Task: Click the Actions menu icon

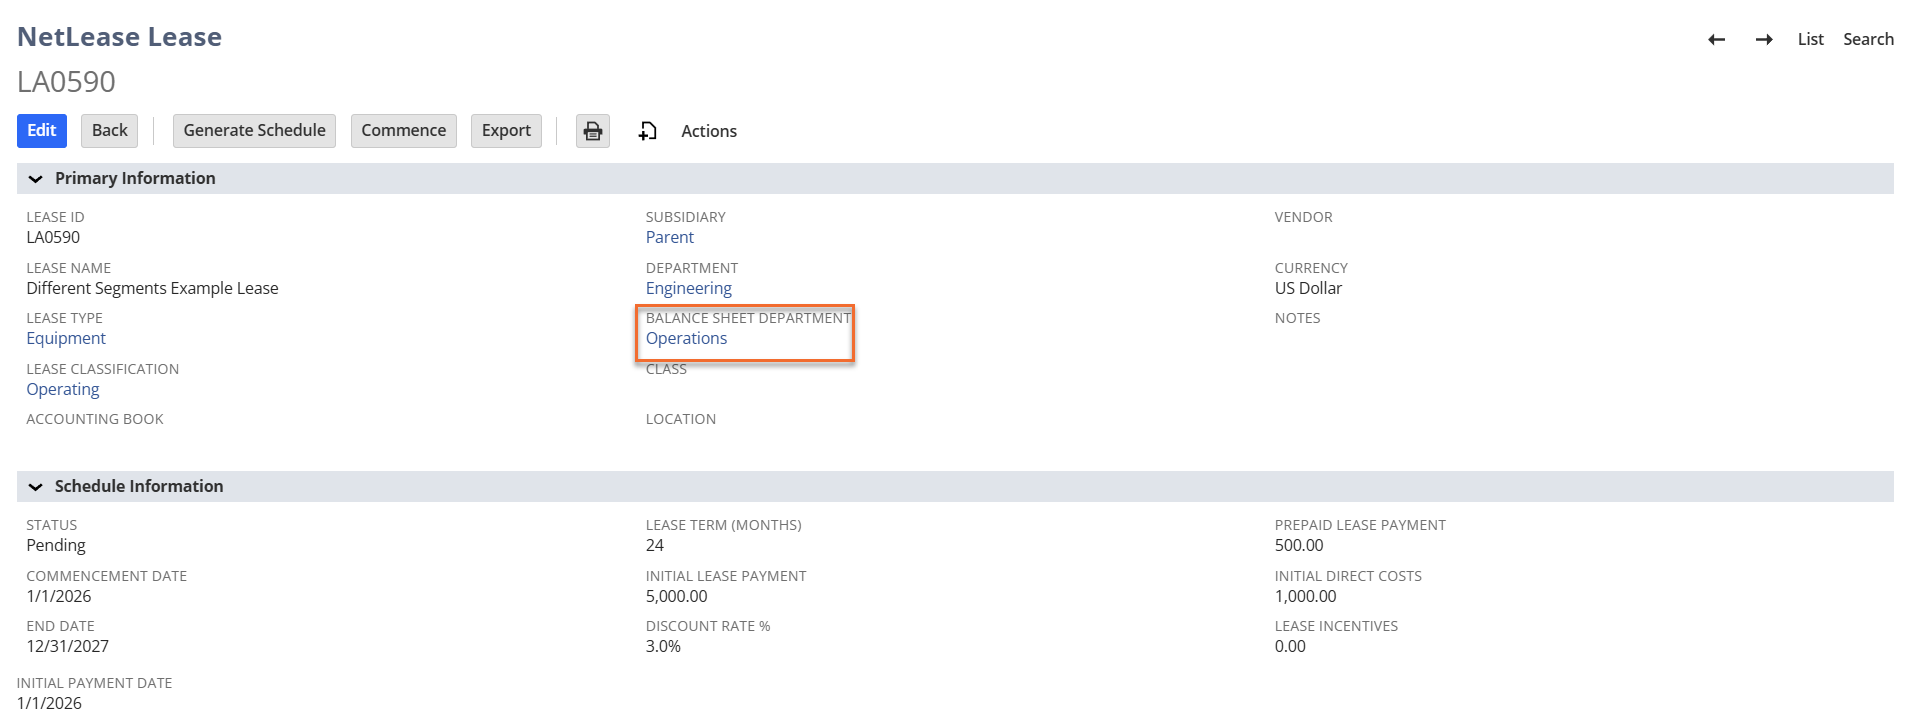Action: (x=648, y=131)
